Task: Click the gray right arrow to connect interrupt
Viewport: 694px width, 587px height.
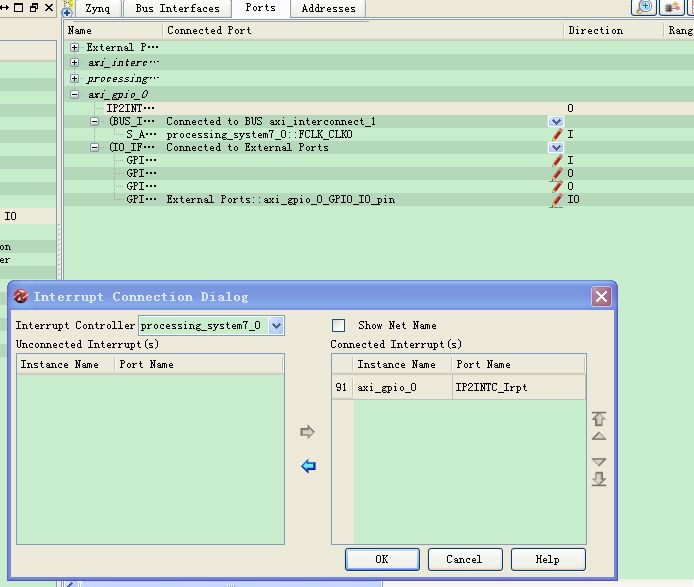Action: coord(308,432)
